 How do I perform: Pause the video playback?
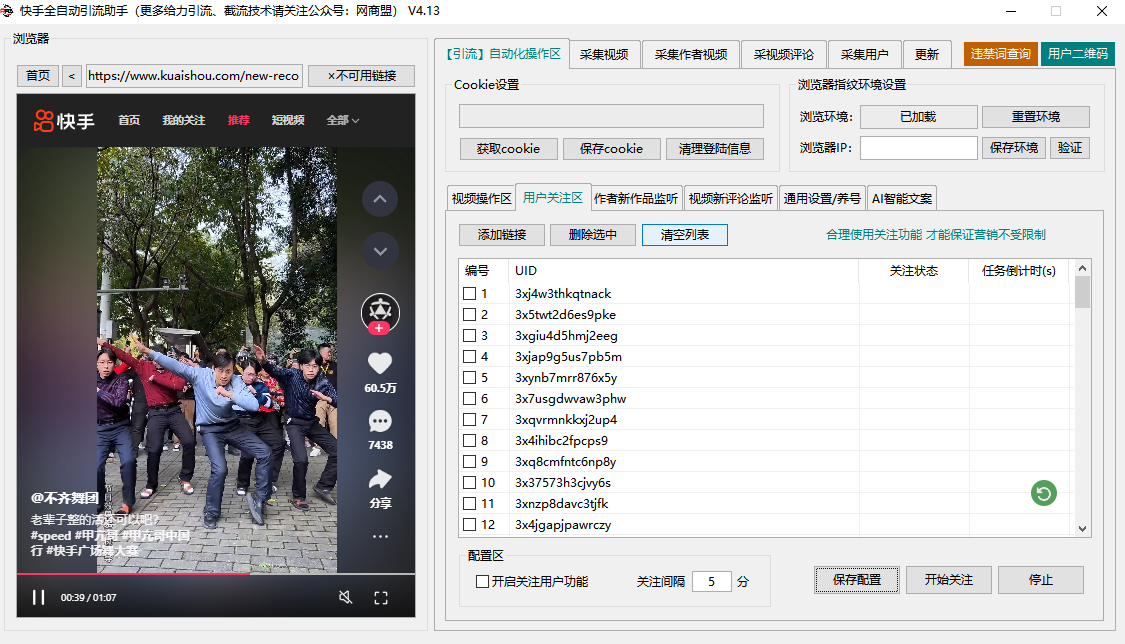click(x=38, y=597)
